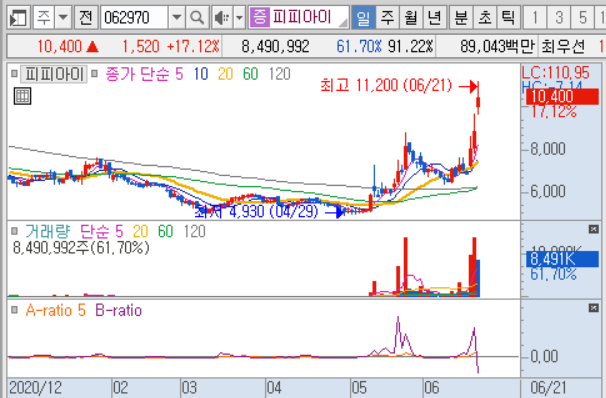Click the 120 moving average legend

279,74
